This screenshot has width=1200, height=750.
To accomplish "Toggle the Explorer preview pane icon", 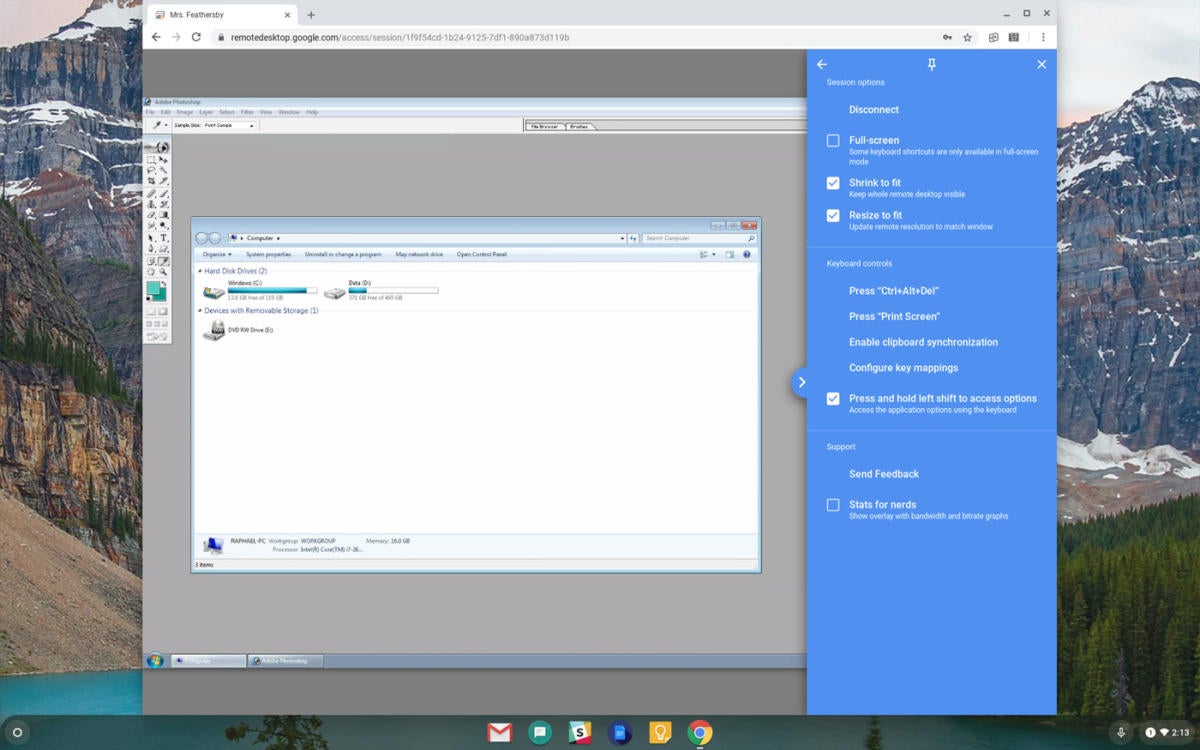I will pyautogui.click(x=730, y=254).
